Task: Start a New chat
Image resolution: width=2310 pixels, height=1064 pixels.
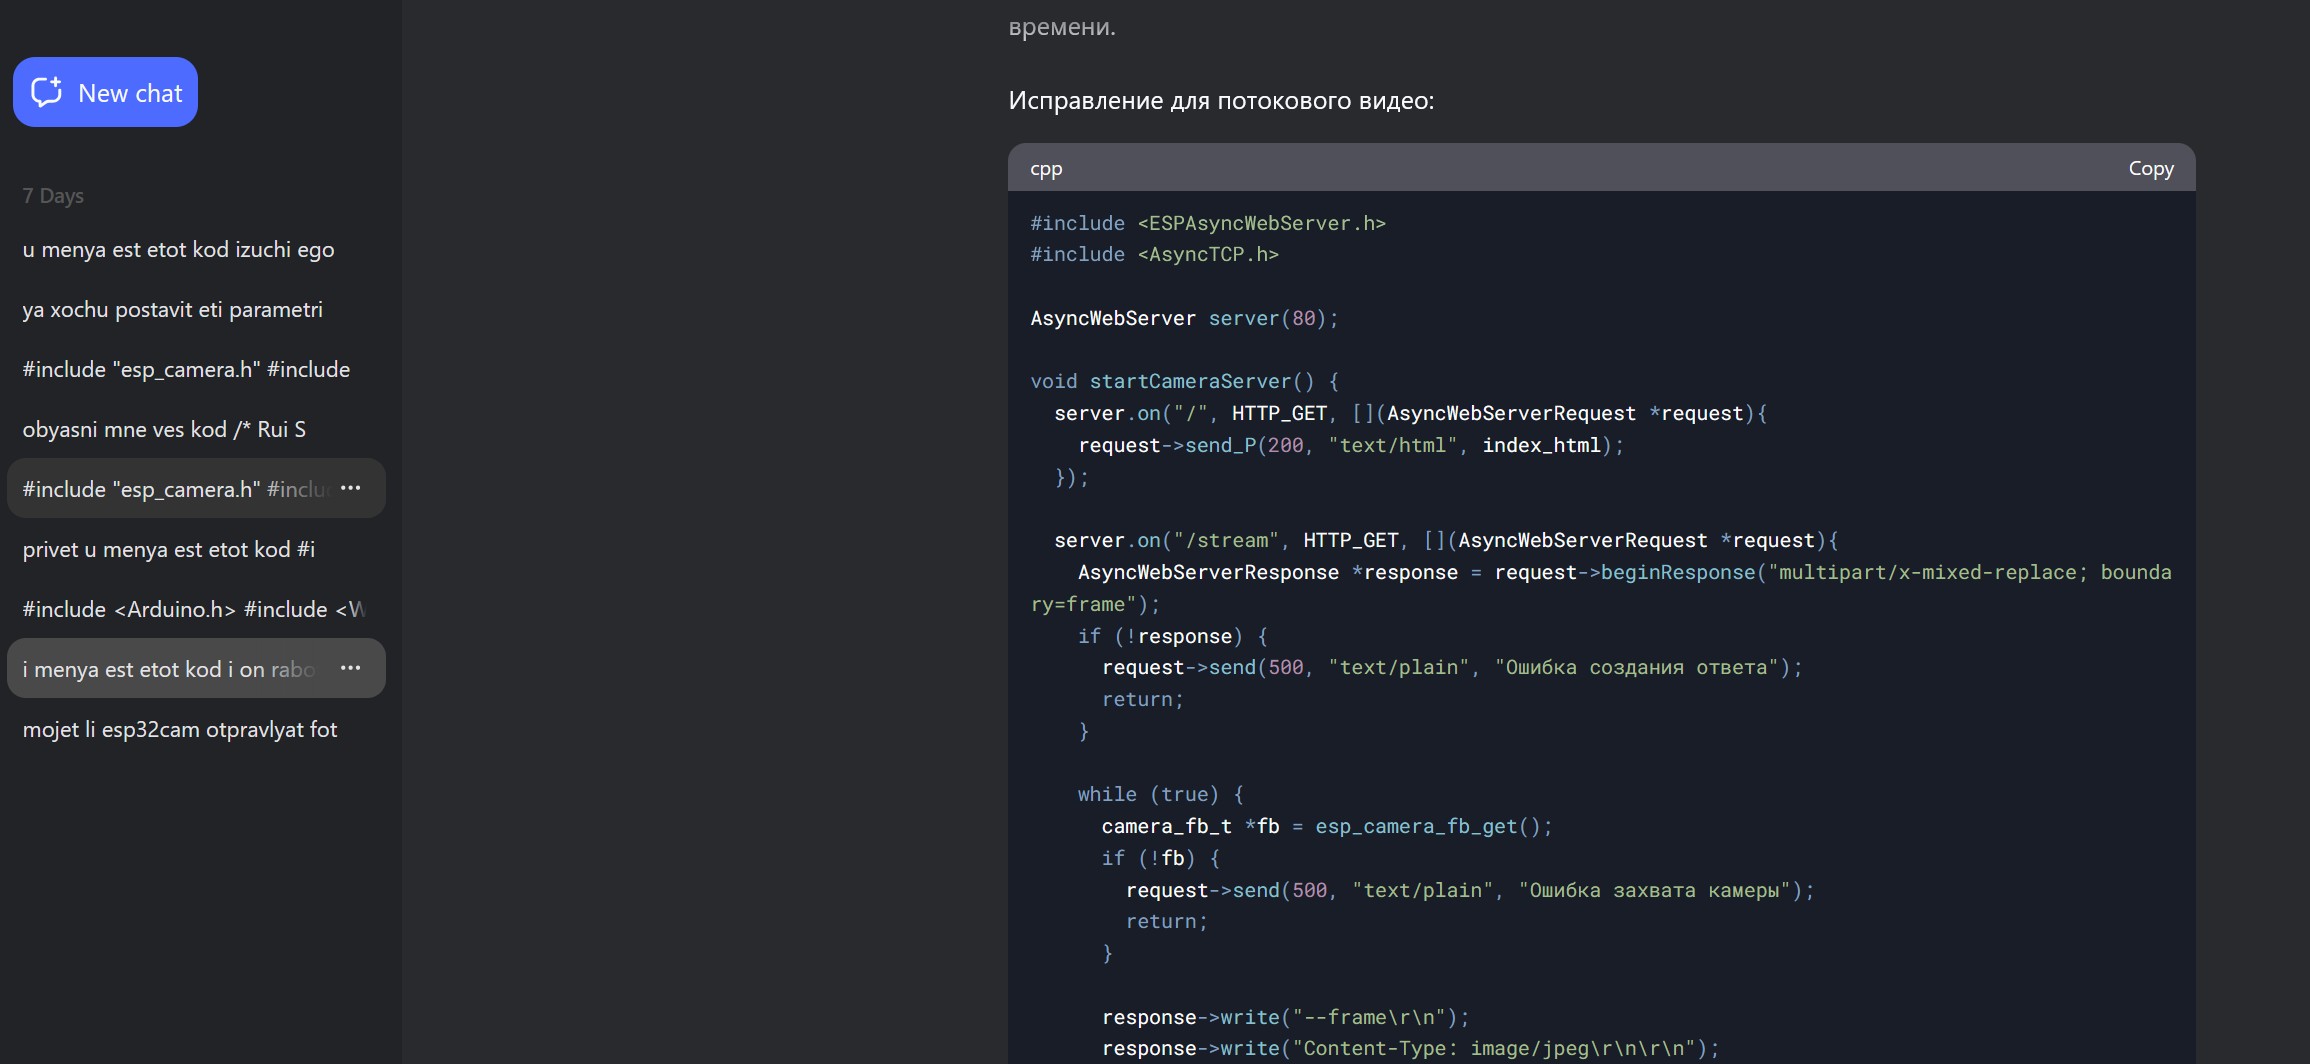Action: point(105,92)
